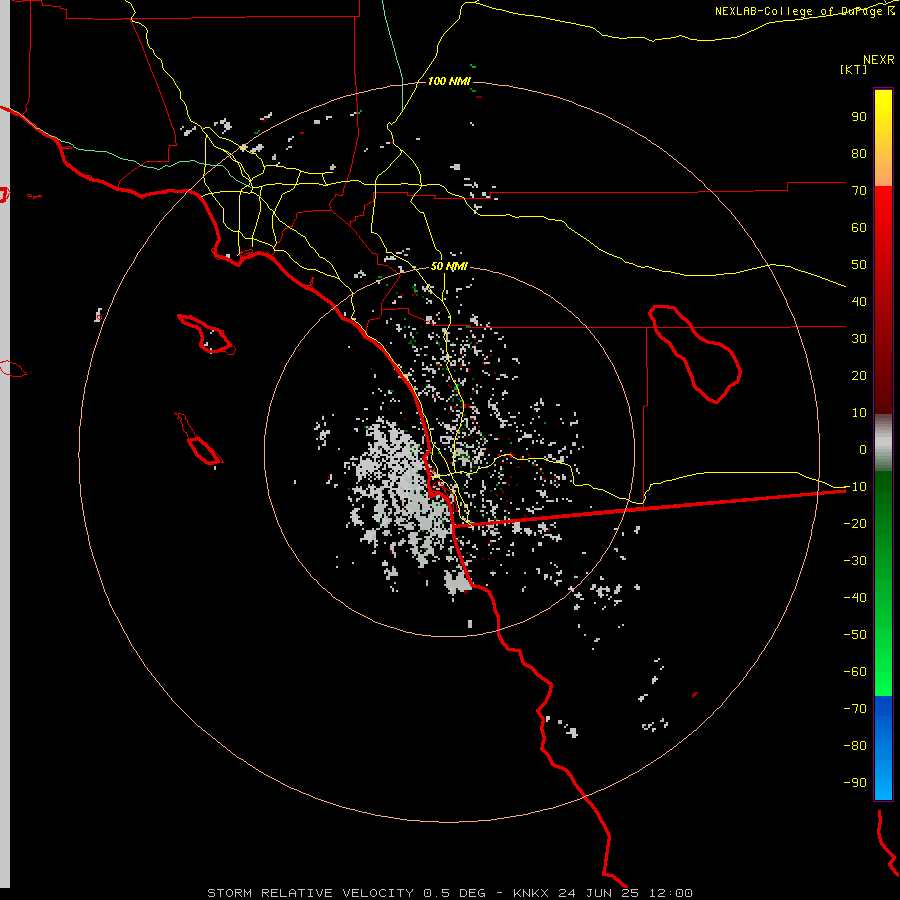Click the 20 knot scale label
This screenshot has width=900, height=900.
[859, 375]
